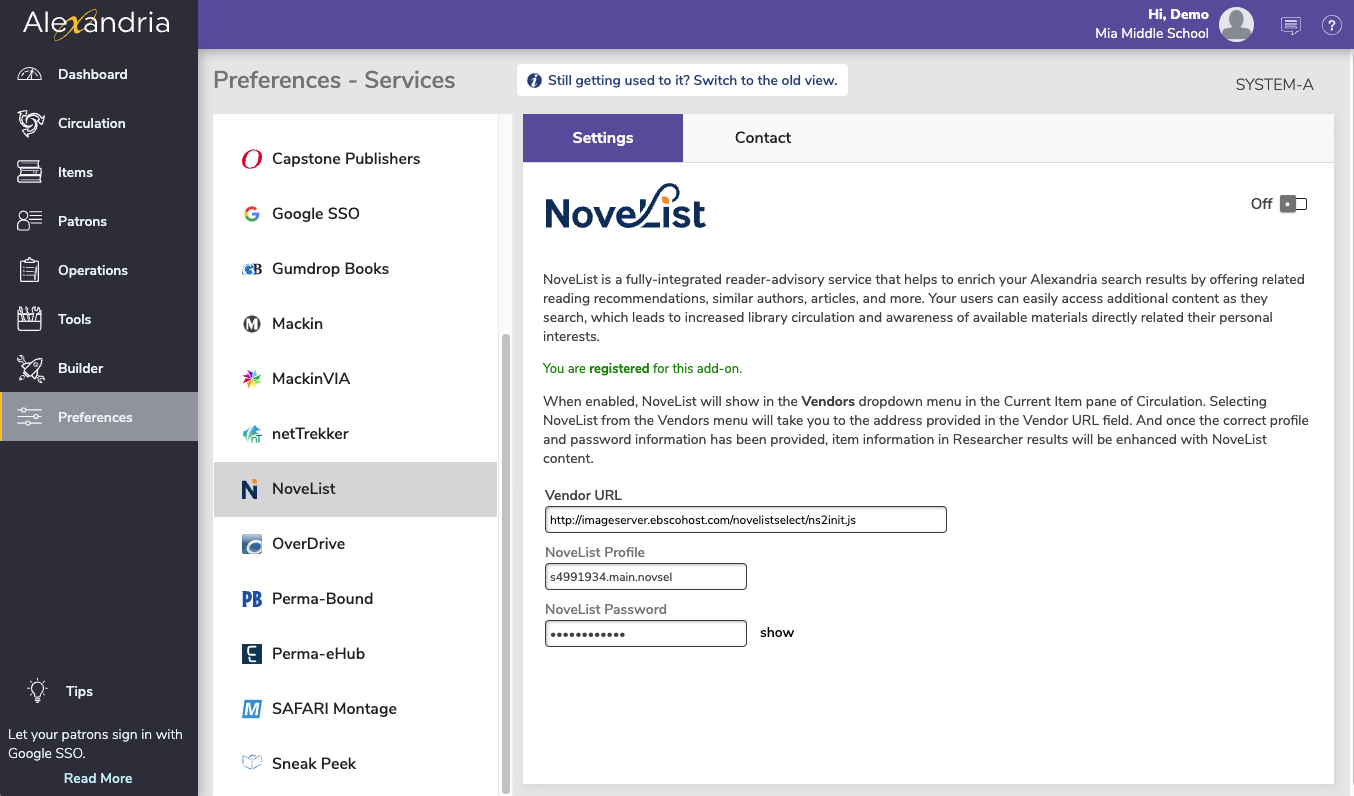Toggle the NoveList service on
Viewport: 1354px width, 796px height.
pos(1293,204)
